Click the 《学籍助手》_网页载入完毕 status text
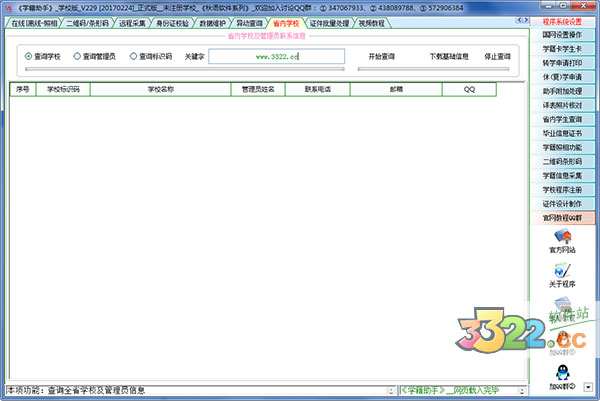This screenshot has height=401, width=600. (x=450, y=390)
